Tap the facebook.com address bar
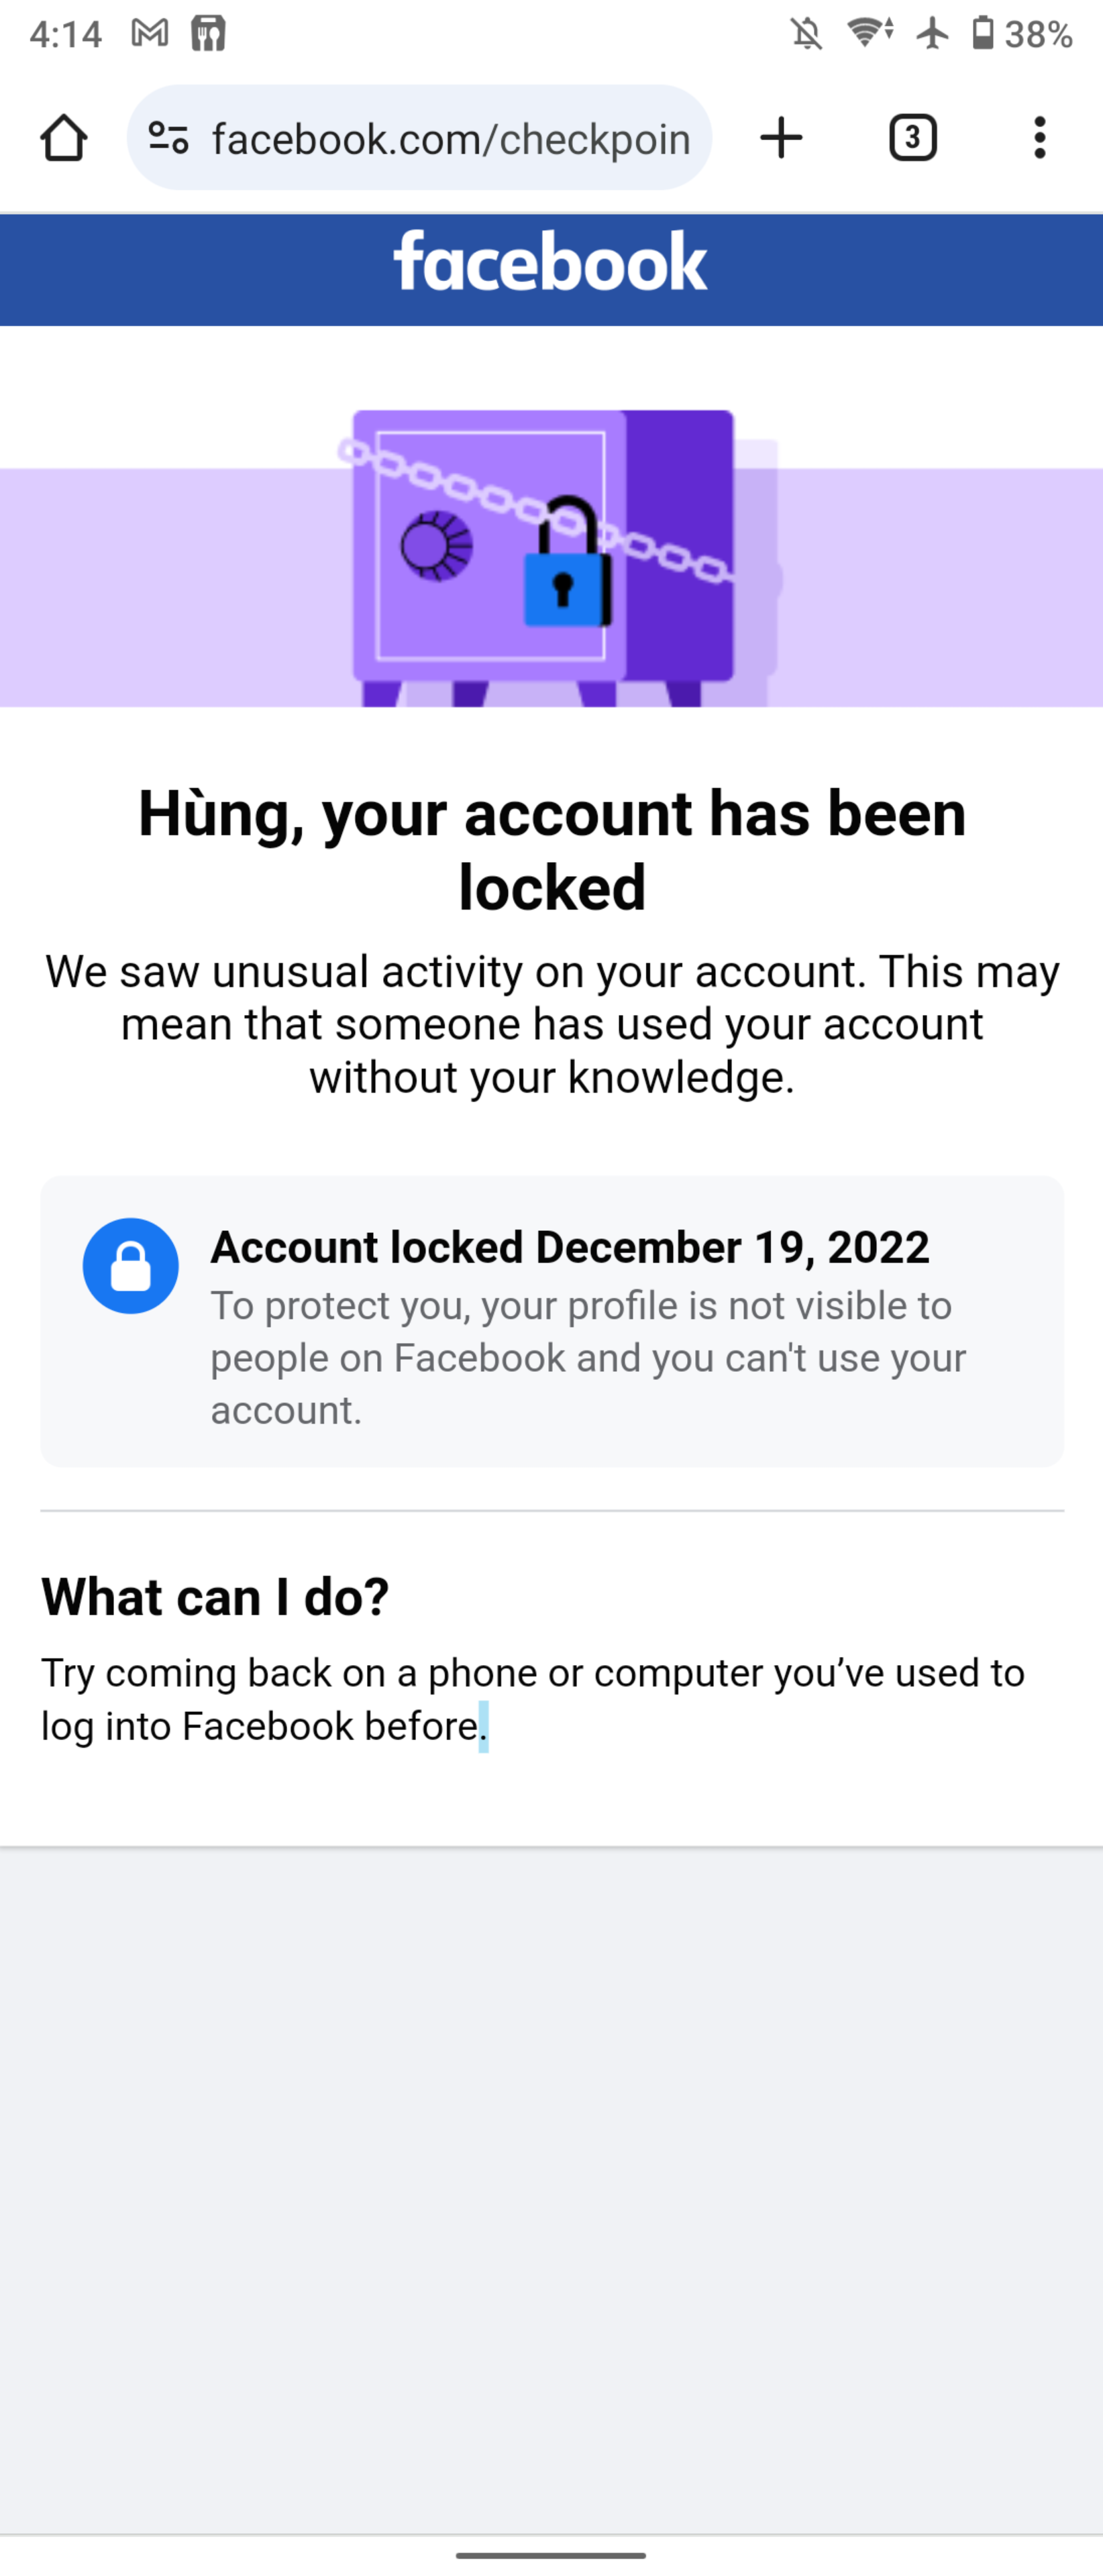 tap(450, 139)
